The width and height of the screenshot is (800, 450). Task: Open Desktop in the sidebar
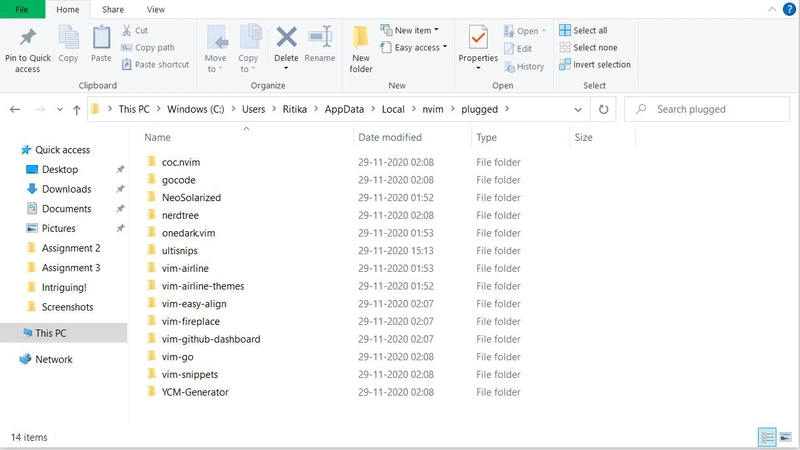click(60, 169)
